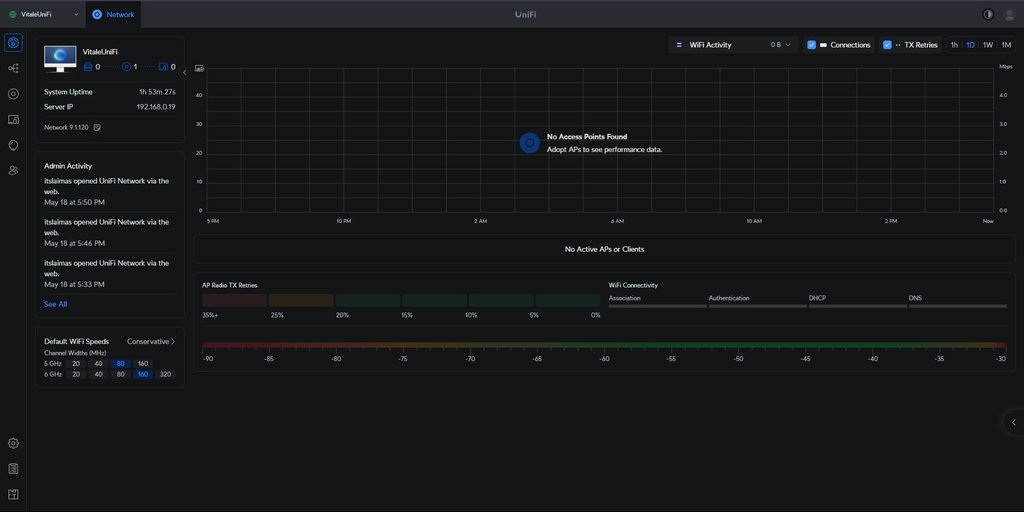
Task: Click the access point count icon showing 1
Action: tap(126, 67)
